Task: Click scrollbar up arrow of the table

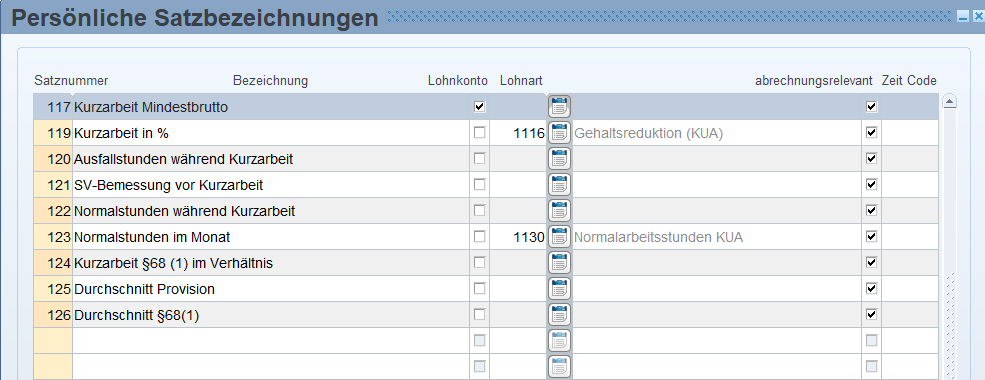Action: click(950, 101)
